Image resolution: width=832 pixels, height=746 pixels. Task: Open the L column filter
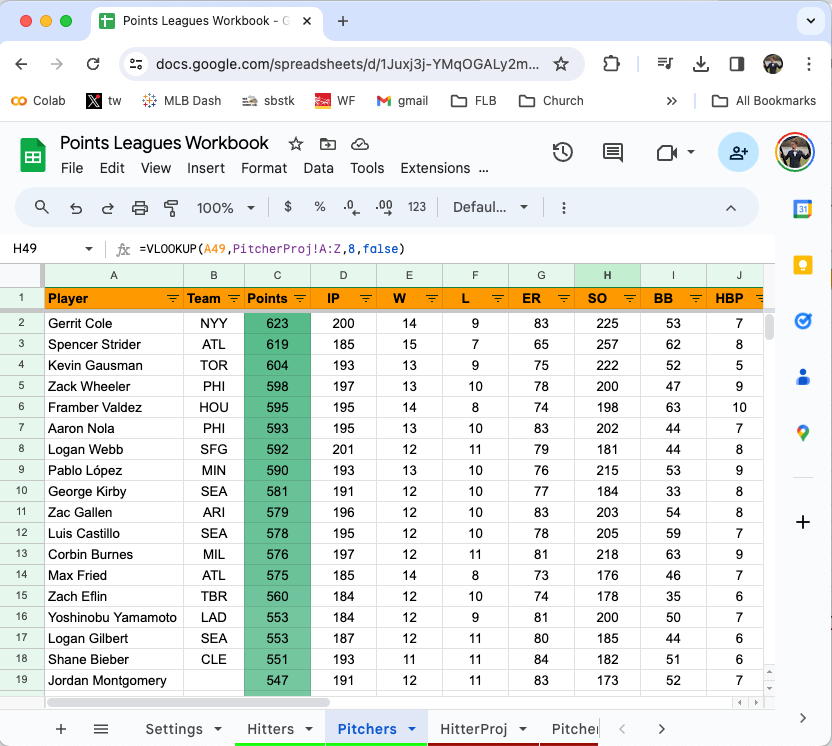coord(498,299)
